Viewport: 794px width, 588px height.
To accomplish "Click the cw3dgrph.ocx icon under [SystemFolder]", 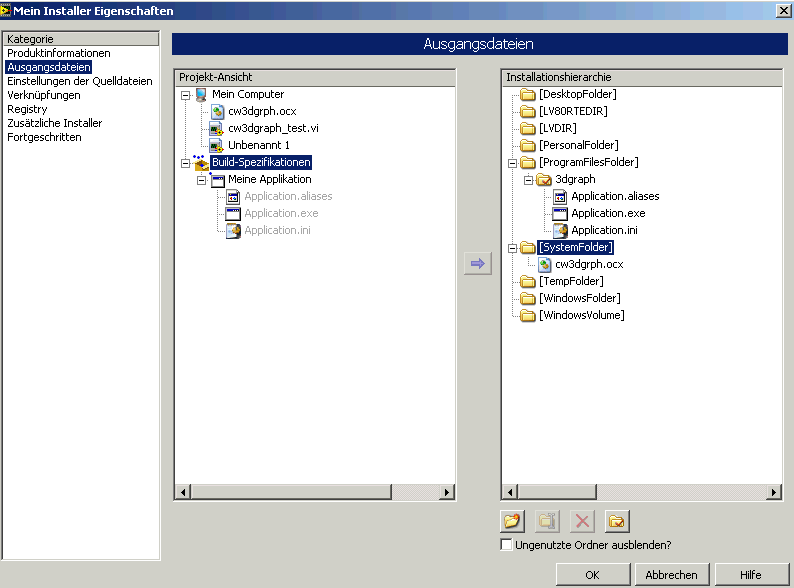I will (544, 264).
